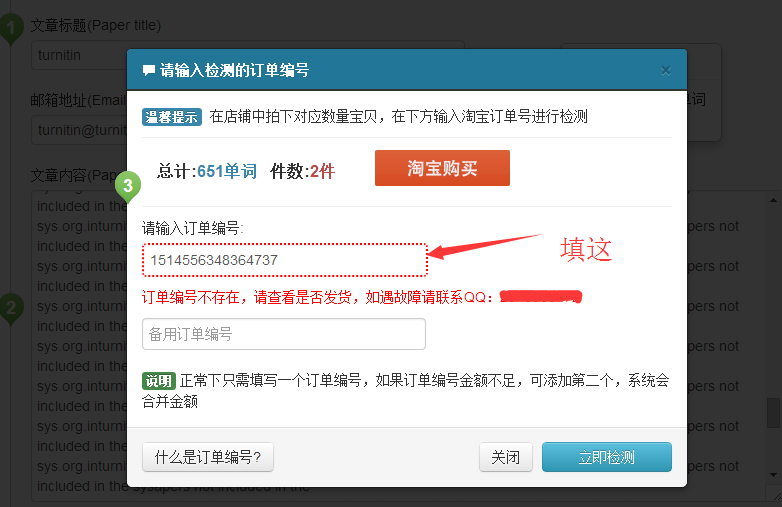
Task: Click the green 说明 badge
Action: [159, 381]
